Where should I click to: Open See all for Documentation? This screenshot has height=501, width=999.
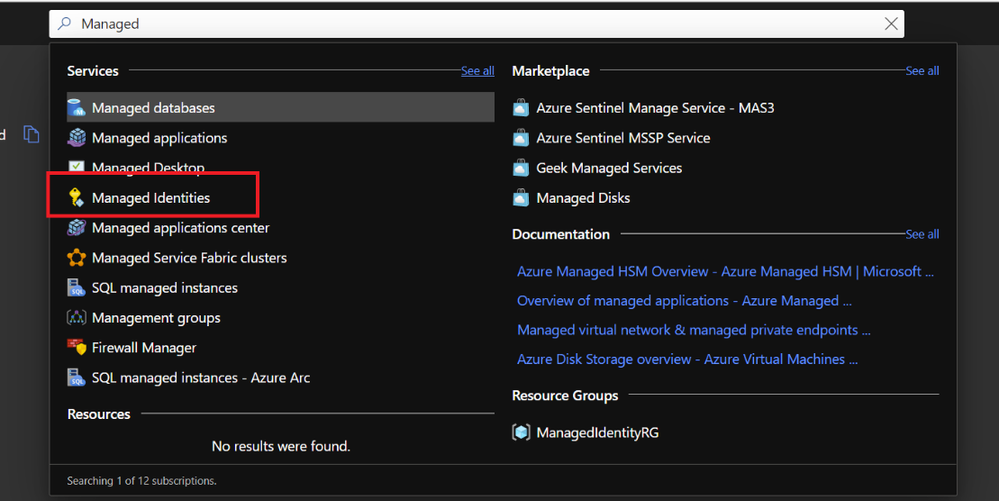(923, 234)
